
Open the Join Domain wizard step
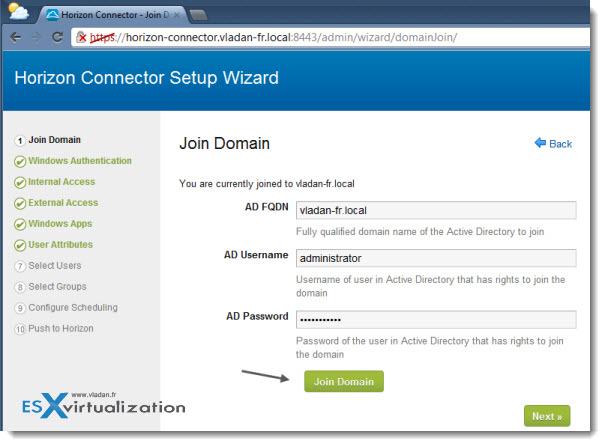coord(54,140)
